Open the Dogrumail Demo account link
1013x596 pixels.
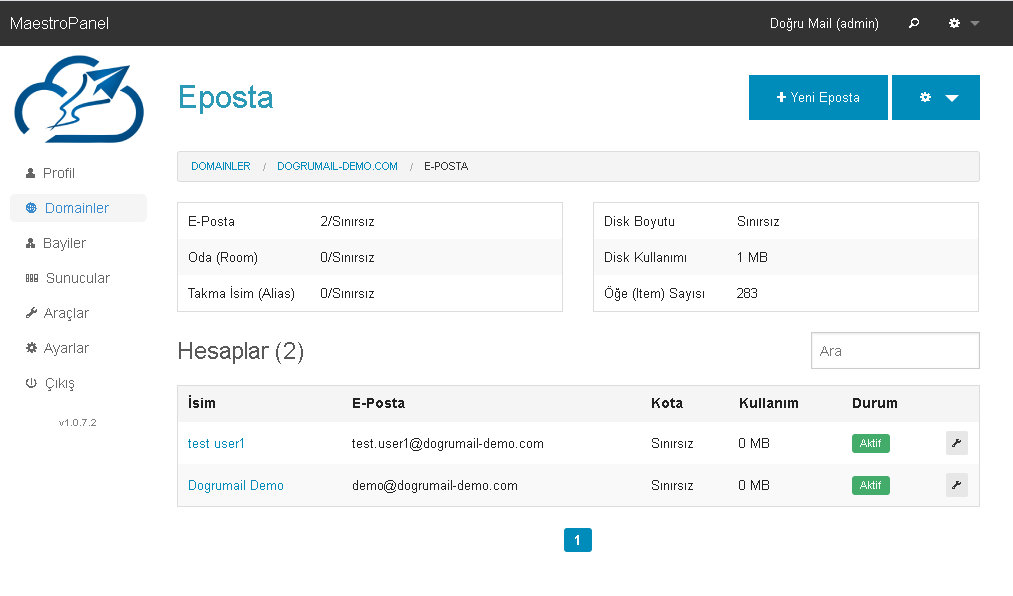[x=236, y=486]
